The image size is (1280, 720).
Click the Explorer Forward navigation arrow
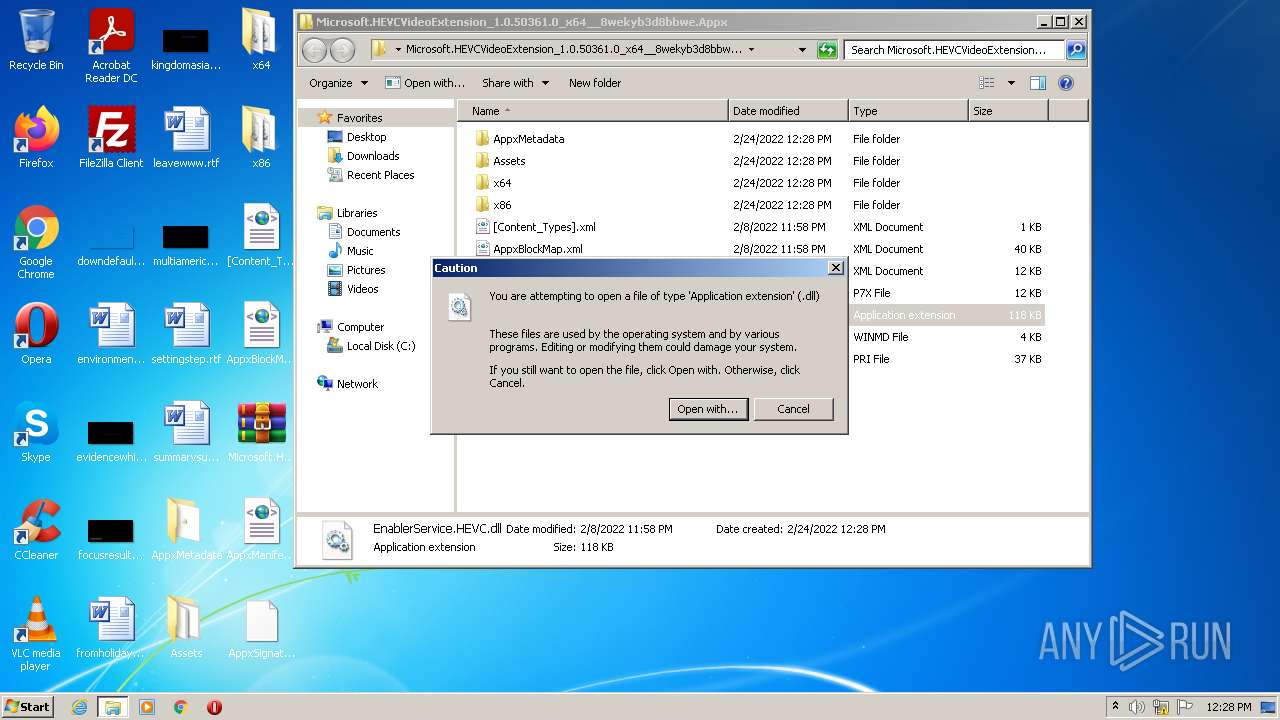pyautogui.click(x=342, y=50)
